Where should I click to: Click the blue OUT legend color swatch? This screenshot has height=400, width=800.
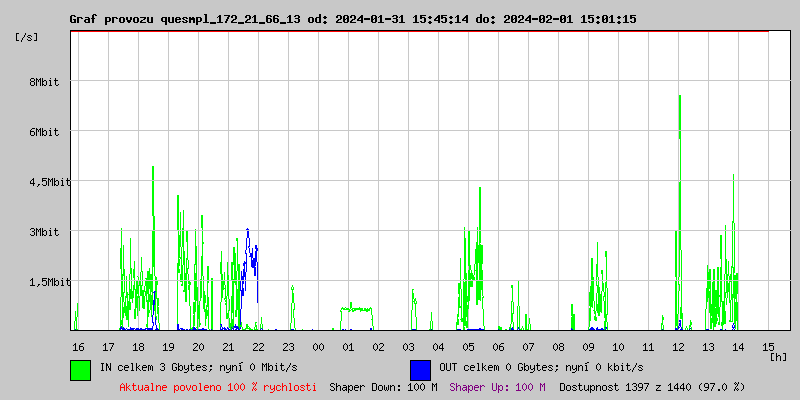[420, 369]
